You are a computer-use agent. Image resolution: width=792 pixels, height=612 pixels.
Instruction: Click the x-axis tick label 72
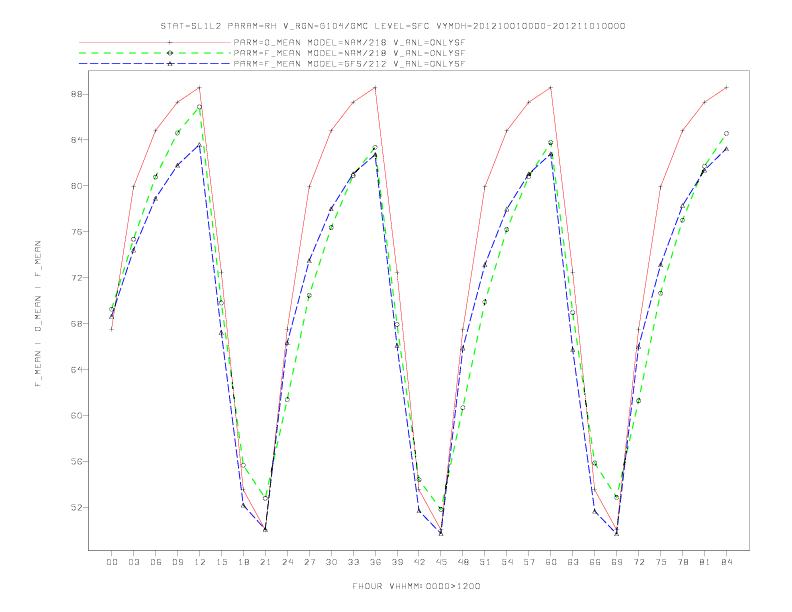pyautogui.click(x=639, y=562)
